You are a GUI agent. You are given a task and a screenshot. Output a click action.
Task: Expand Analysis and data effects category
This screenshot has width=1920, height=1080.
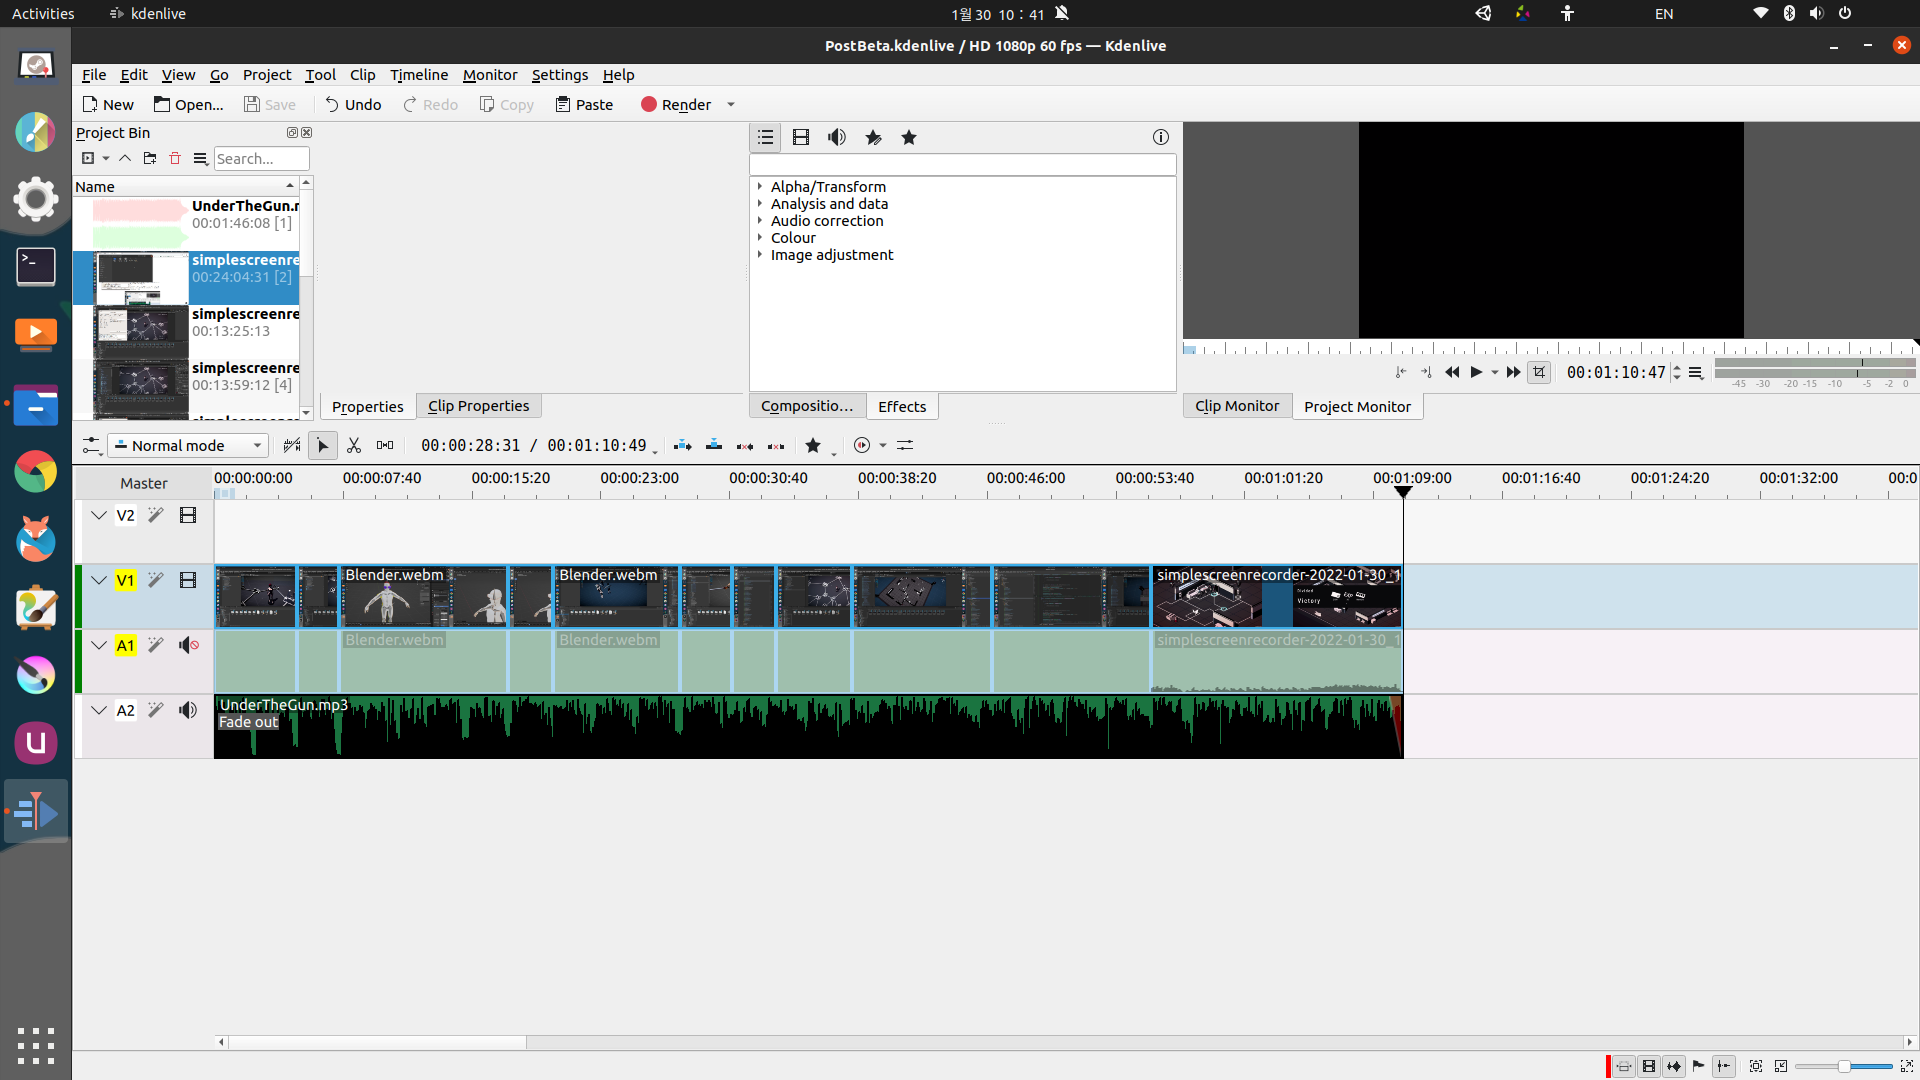[760, 204]
